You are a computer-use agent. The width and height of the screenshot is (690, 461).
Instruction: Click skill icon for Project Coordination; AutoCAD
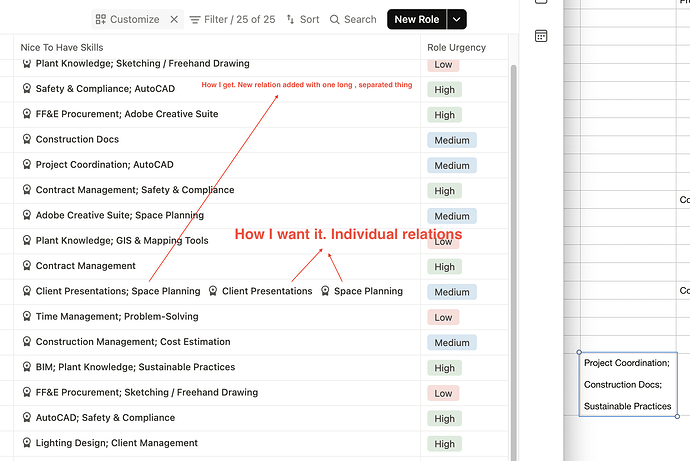(x=27, y=165)
